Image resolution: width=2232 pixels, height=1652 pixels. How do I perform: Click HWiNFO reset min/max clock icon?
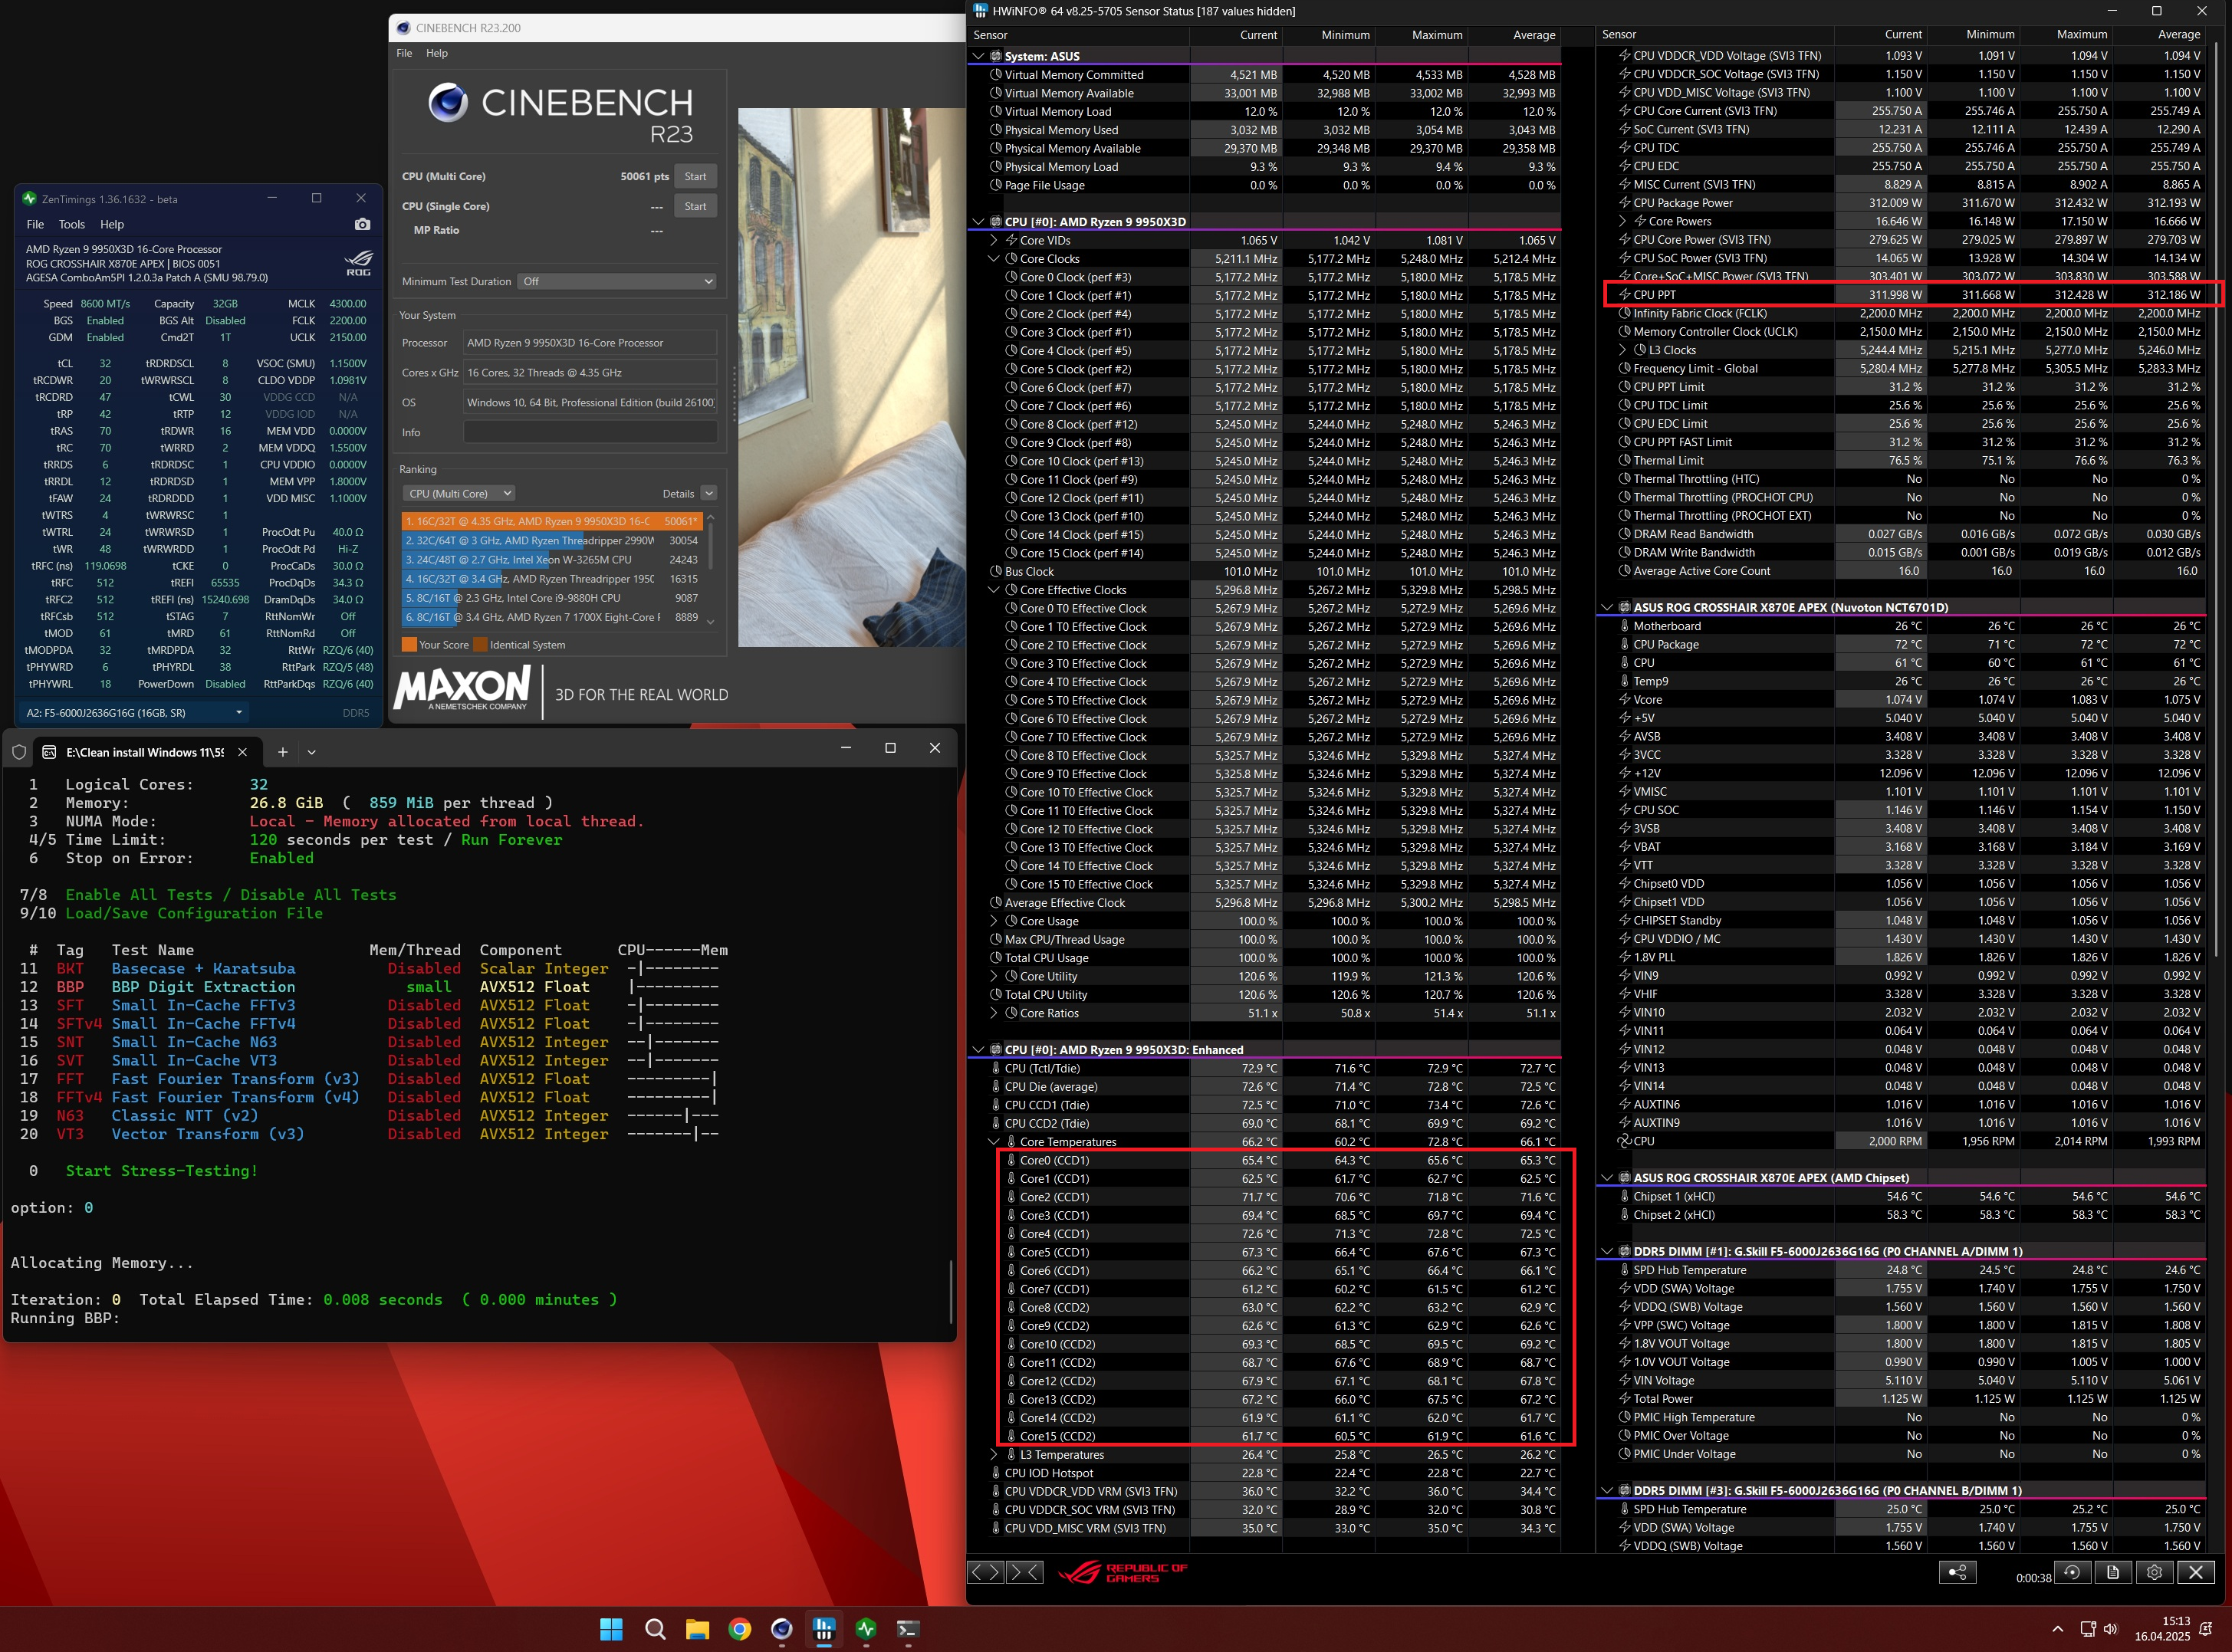click(2072, 1572)
